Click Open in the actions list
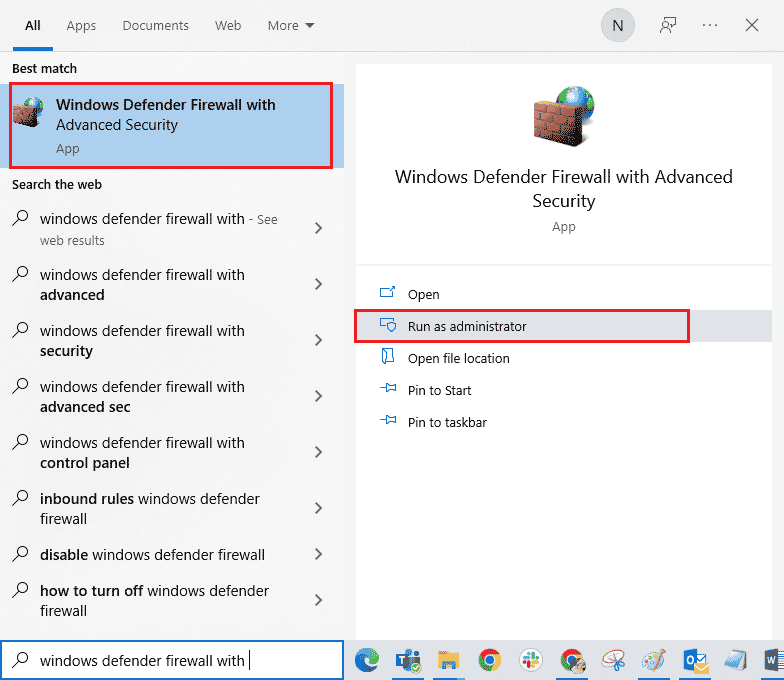 564,294
